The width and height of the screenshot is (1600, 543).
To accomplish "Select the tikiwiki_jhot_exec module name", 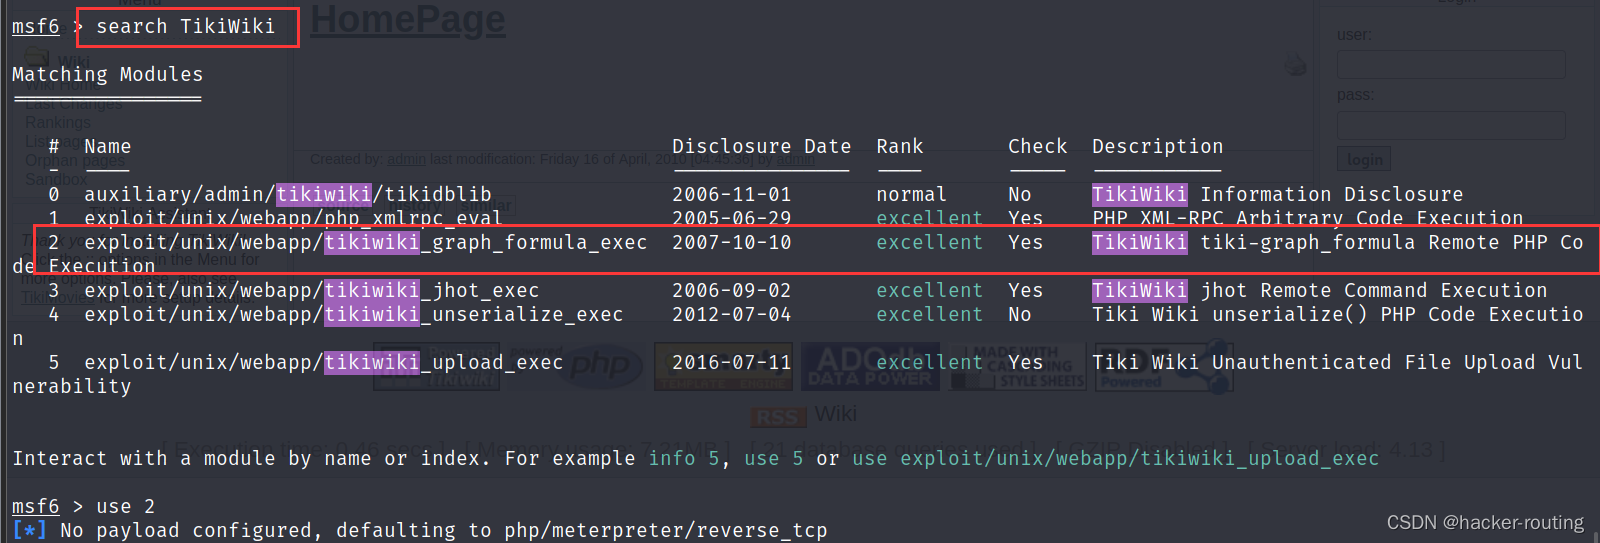I will [311, 290].
